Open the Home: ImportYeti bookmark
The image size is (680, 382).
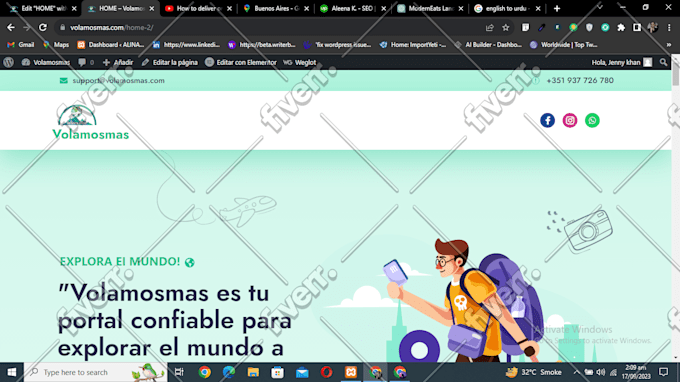coord(413,45)
